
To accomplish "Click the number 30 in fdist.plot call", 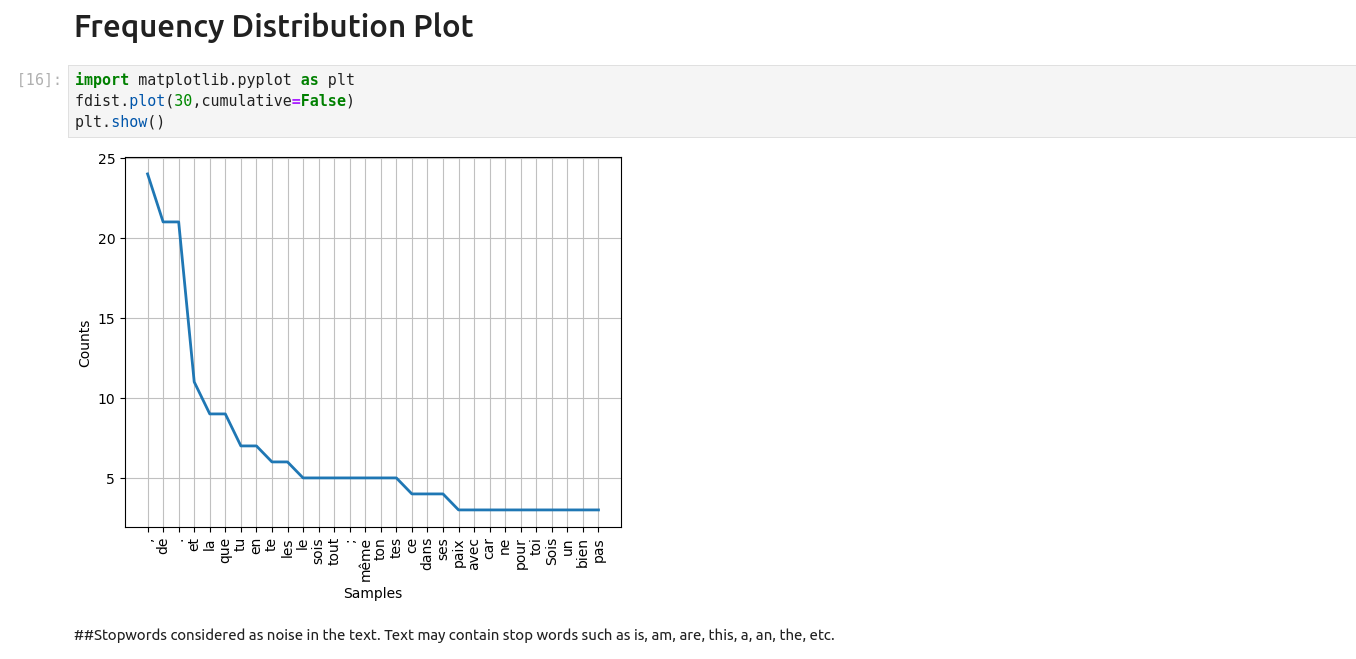I will (183, 101).
